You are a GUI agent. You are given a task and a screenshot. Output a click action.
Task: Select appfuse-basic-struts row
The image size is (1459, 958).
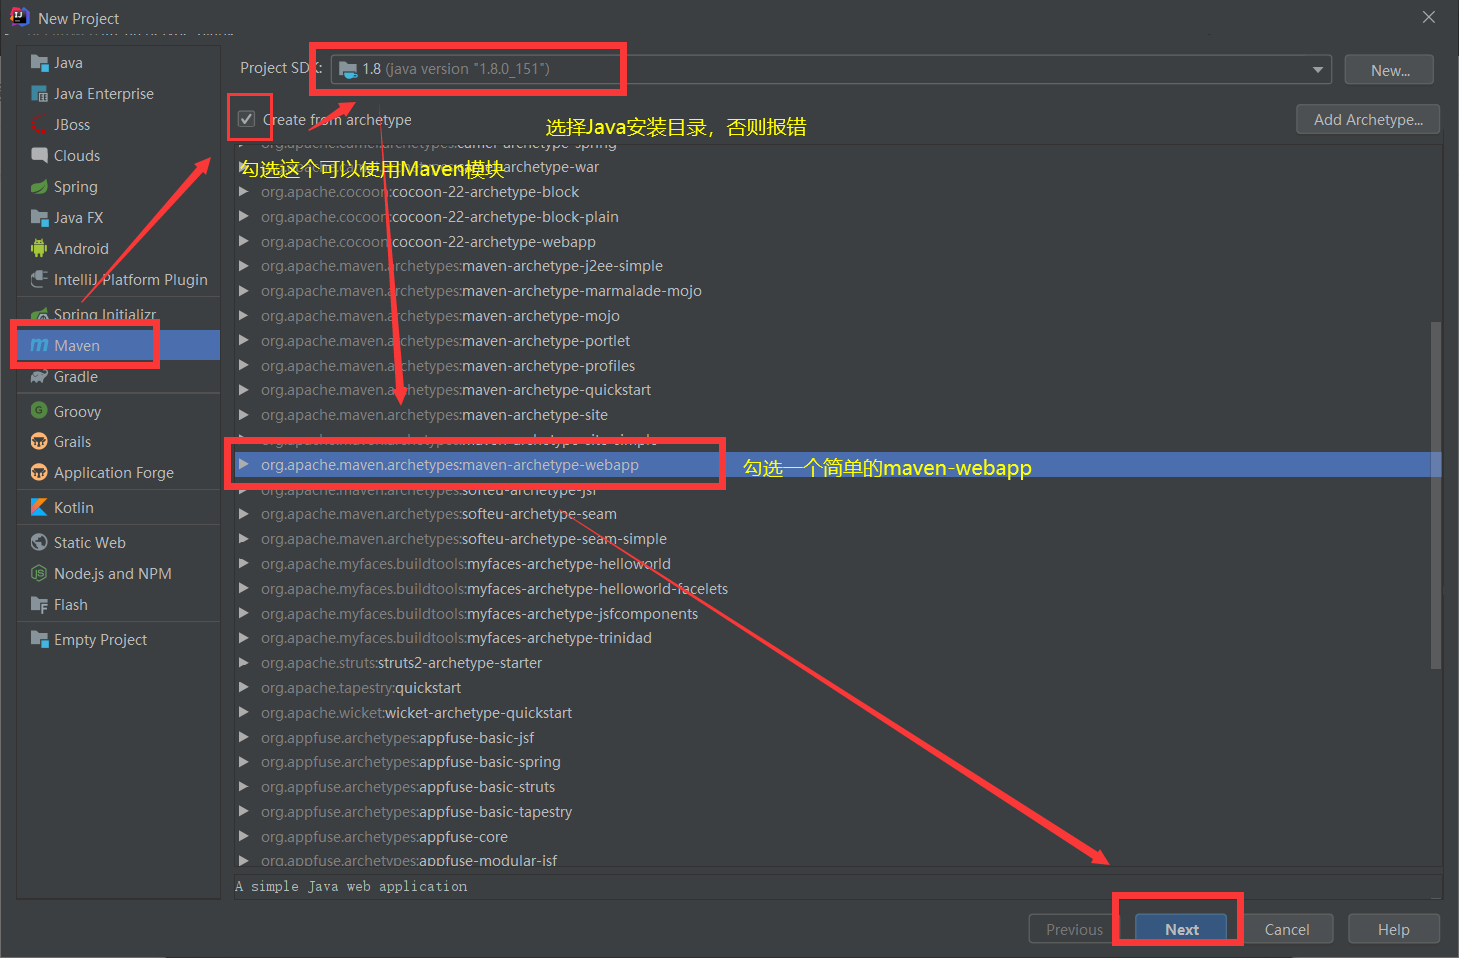[x=836, y=787]
